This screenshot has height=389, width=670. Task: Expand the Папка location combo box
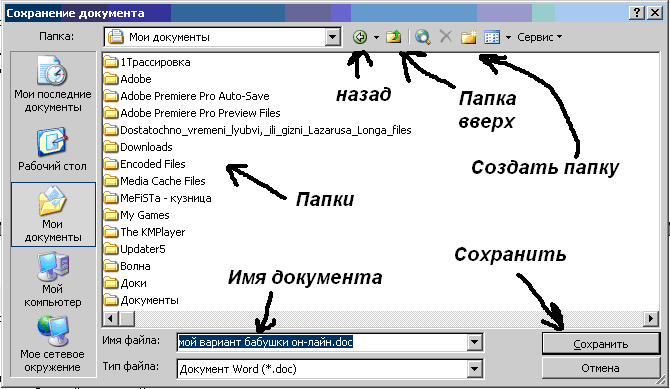click(x=332, y=37)
